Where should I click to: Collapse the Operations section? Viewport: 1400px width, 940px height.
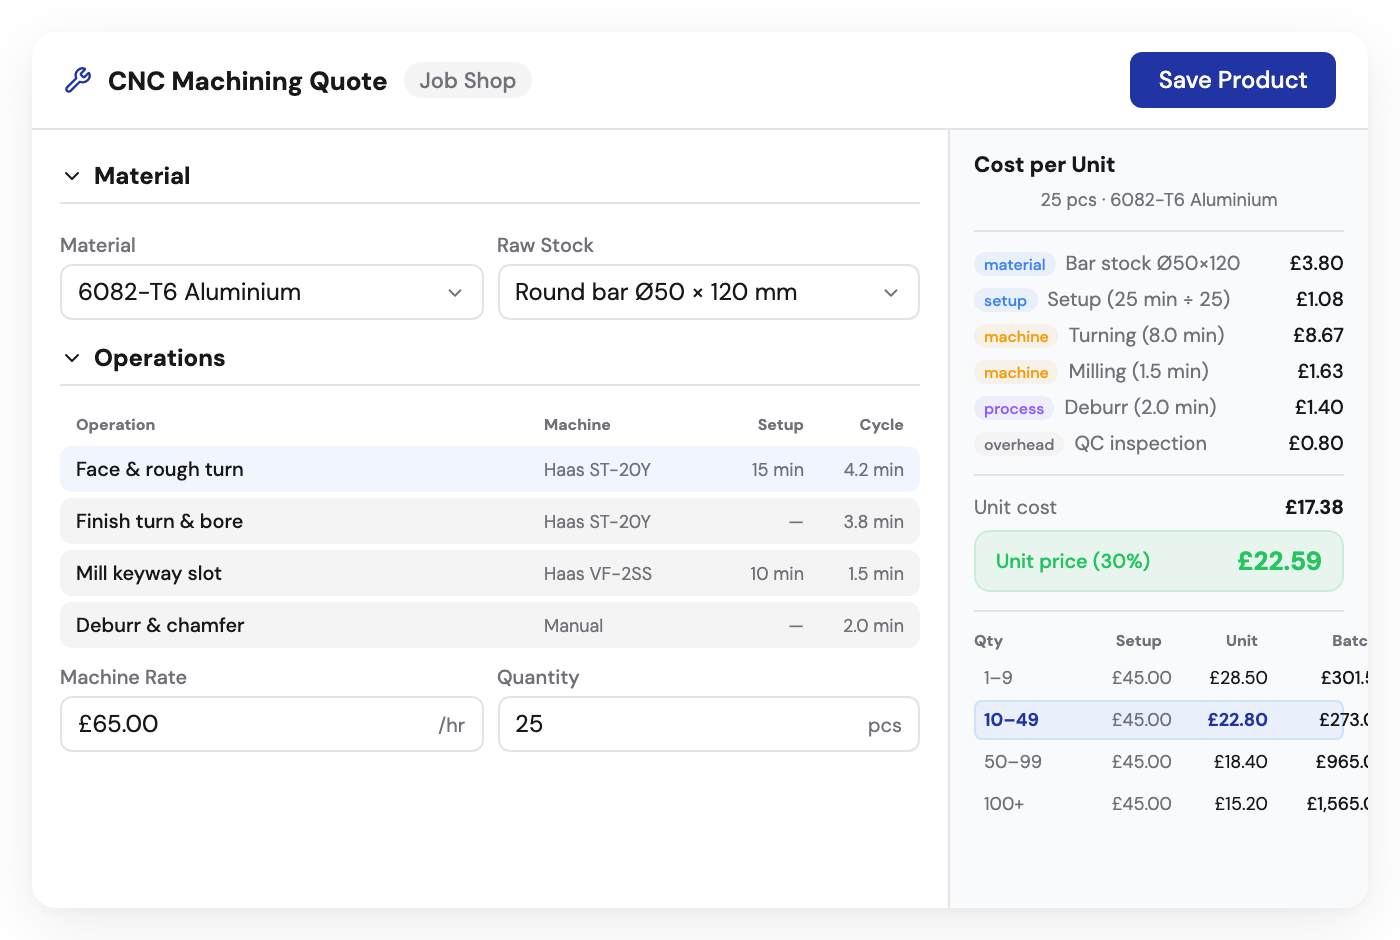pos(71,357)
